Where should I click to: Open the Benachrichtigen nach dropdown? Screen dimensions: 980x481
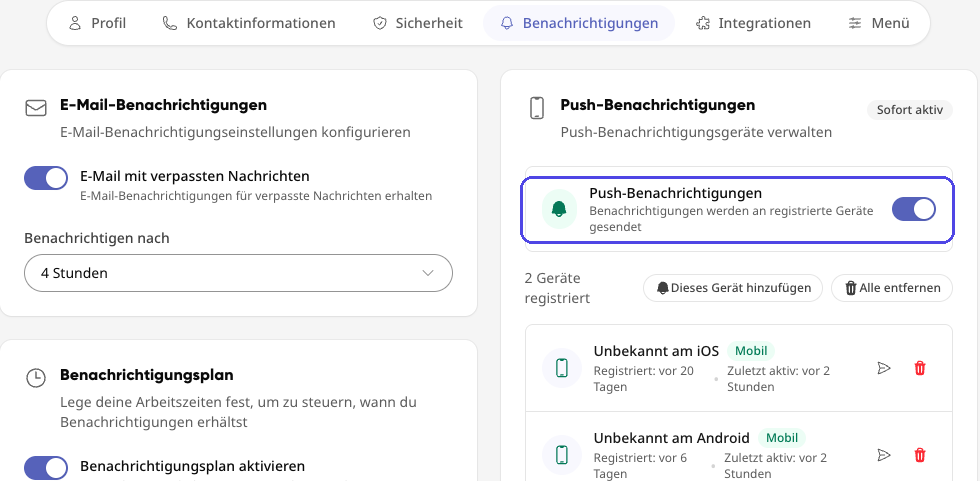238,273
